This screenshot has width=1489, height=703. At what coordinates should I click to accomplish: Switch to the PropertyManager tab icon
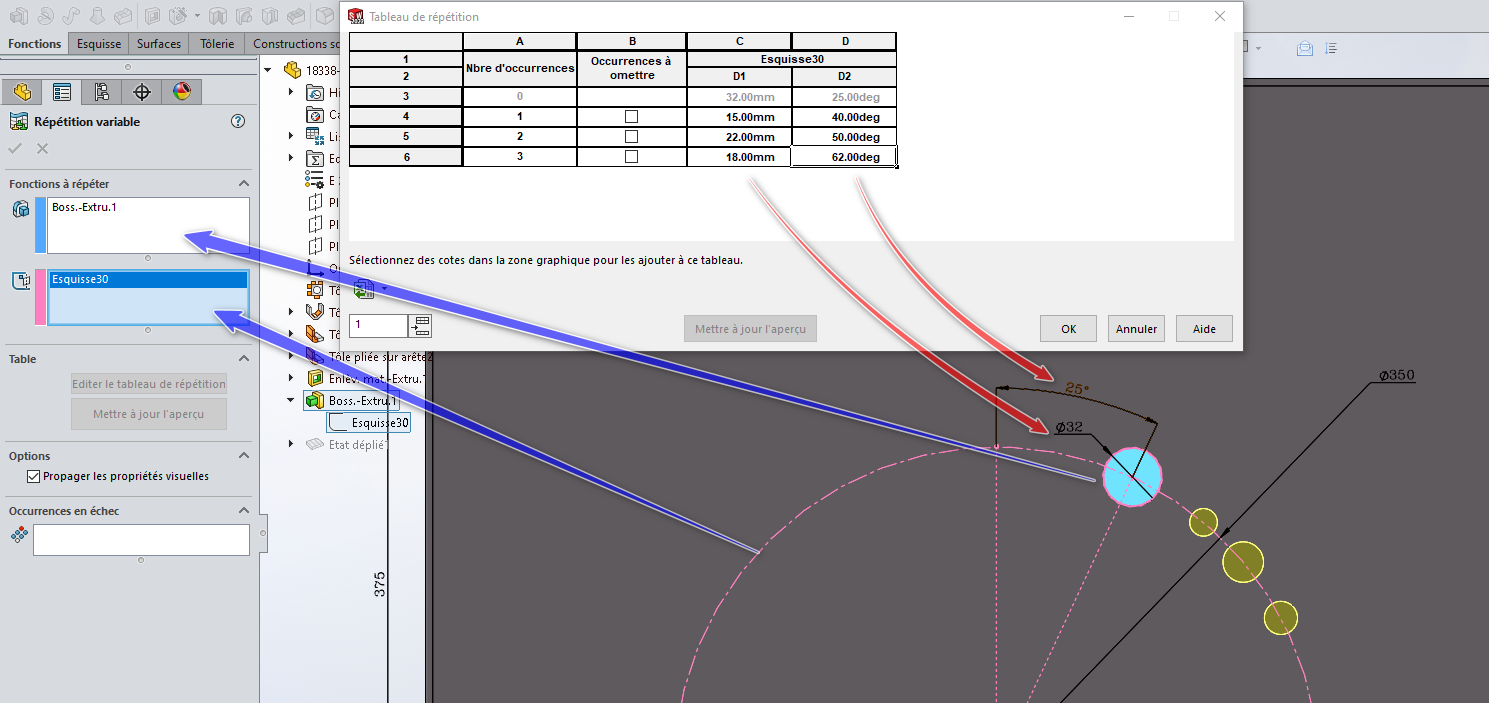pos(62,92)
